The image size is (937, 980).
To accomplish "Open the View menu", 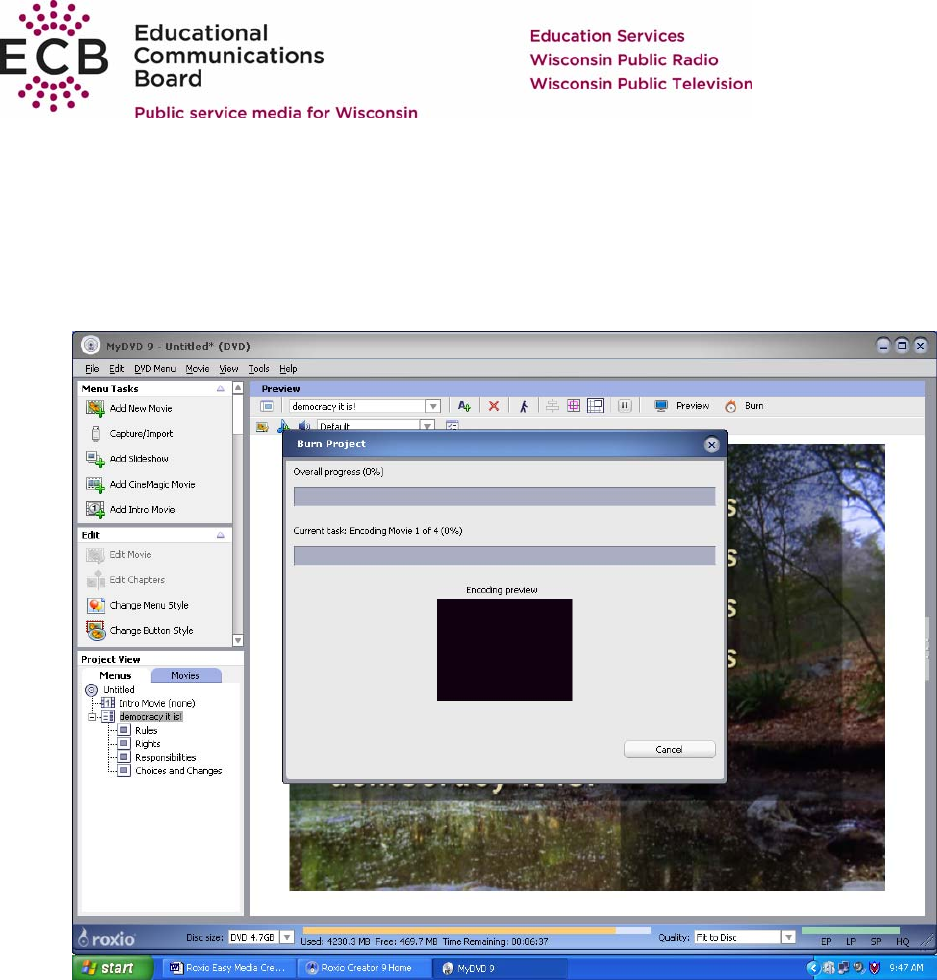I will [x=229, y=369].
